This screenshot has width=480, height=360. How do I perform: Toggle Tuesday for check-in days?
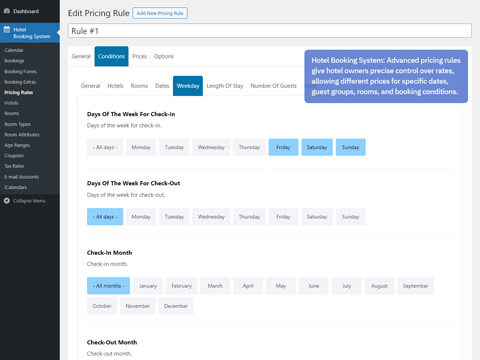click(174, 147)
